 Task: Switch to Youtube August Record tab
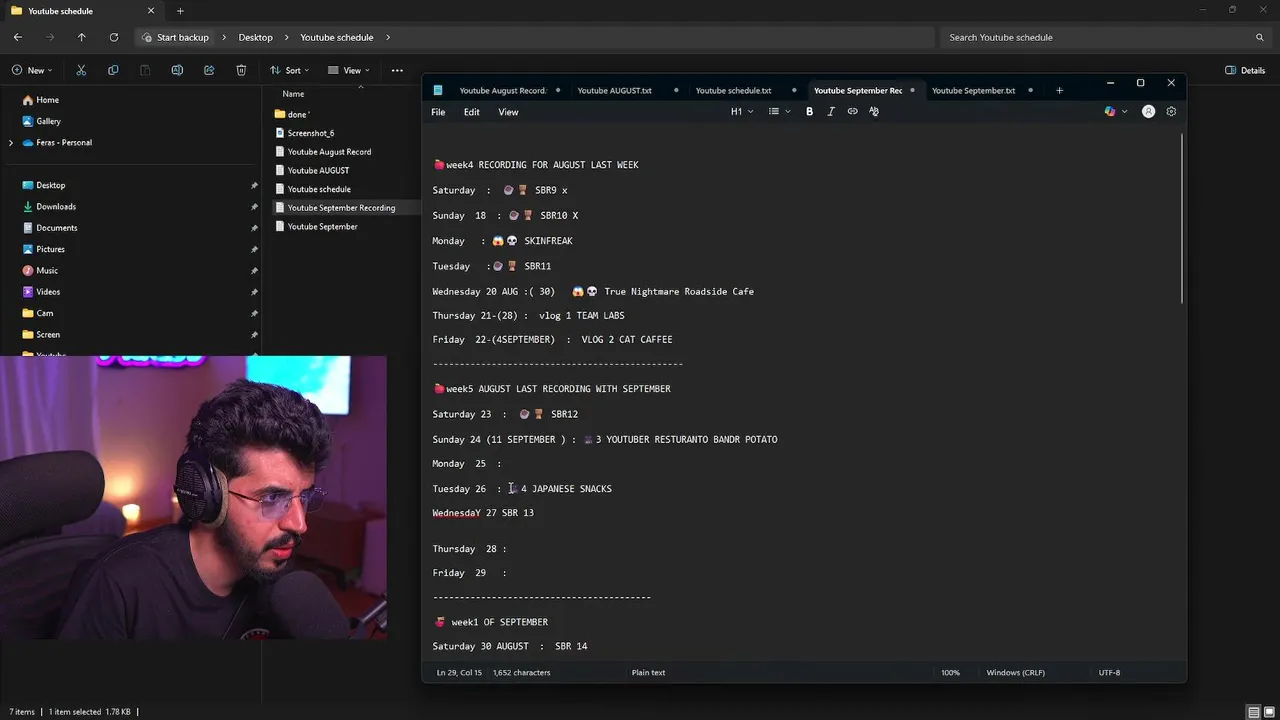click(x=502, y=90)
